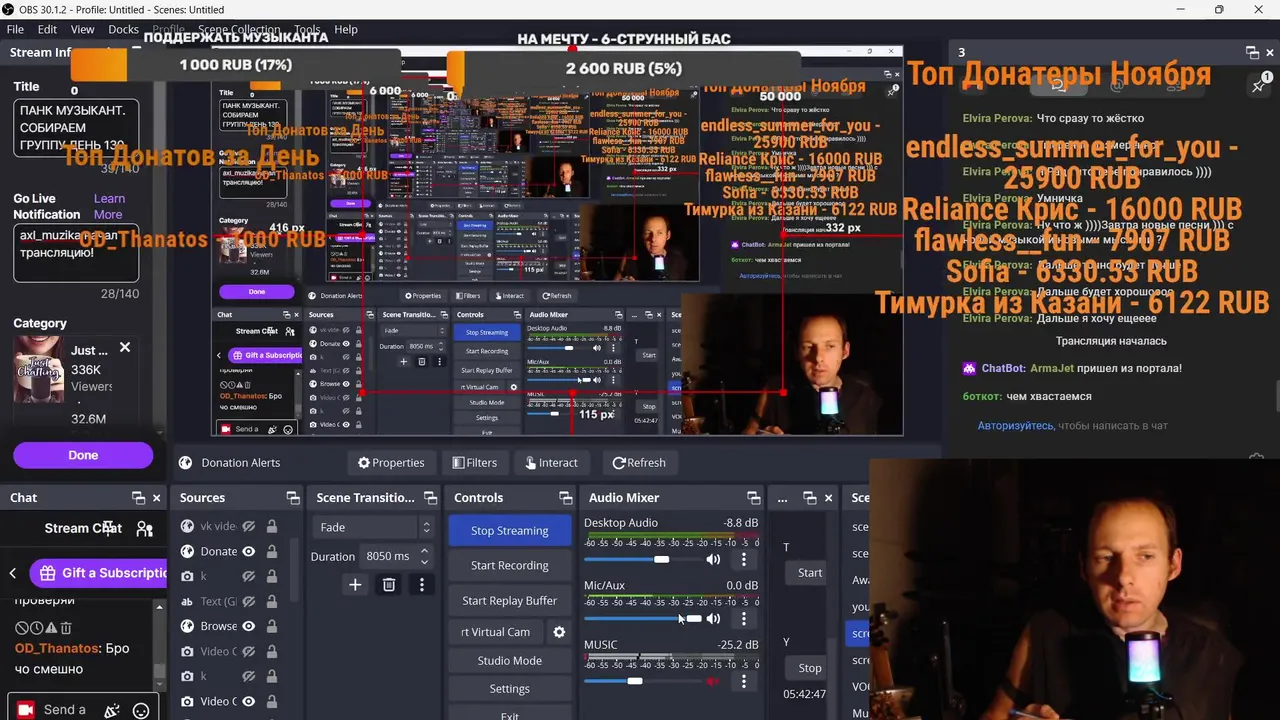Toggle lock on the Text source

(272, 601)
